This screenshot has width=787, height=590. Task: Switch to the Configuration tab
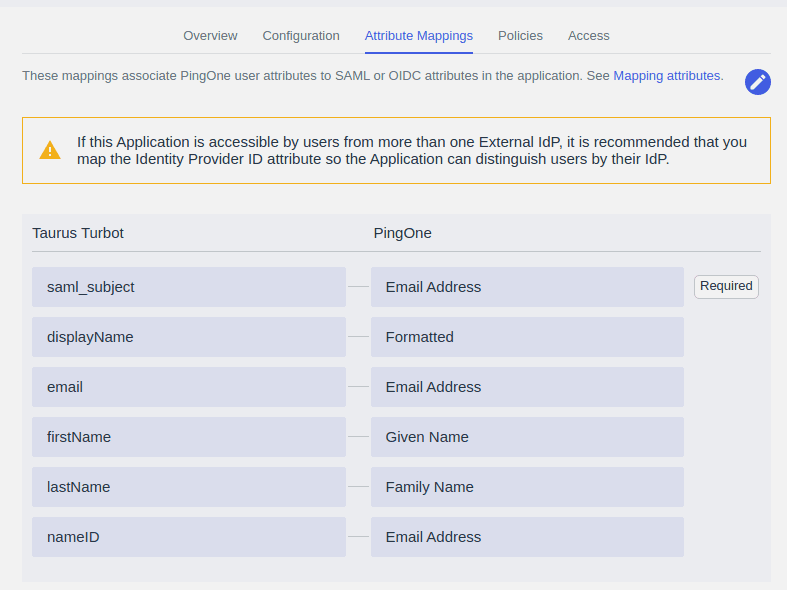[x=301, y=36]
